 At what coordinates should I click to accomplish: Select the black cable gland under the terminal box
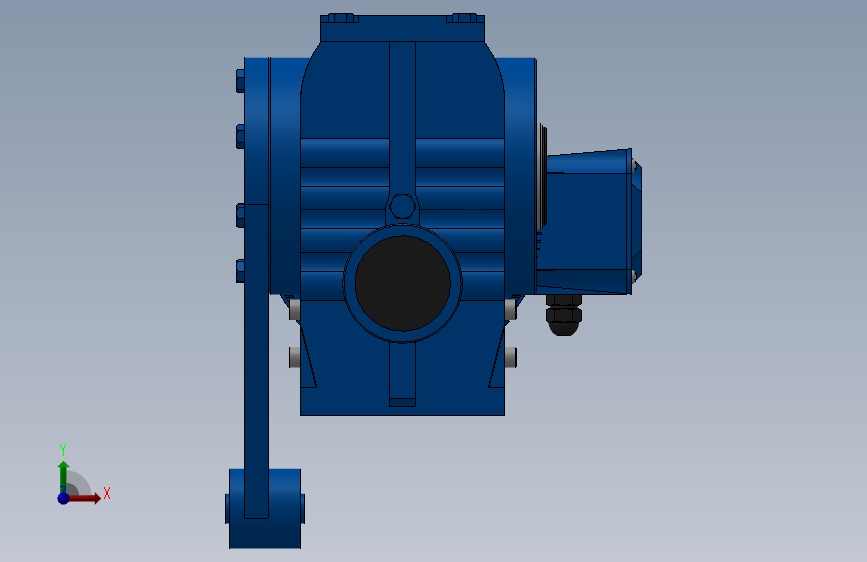563,315
